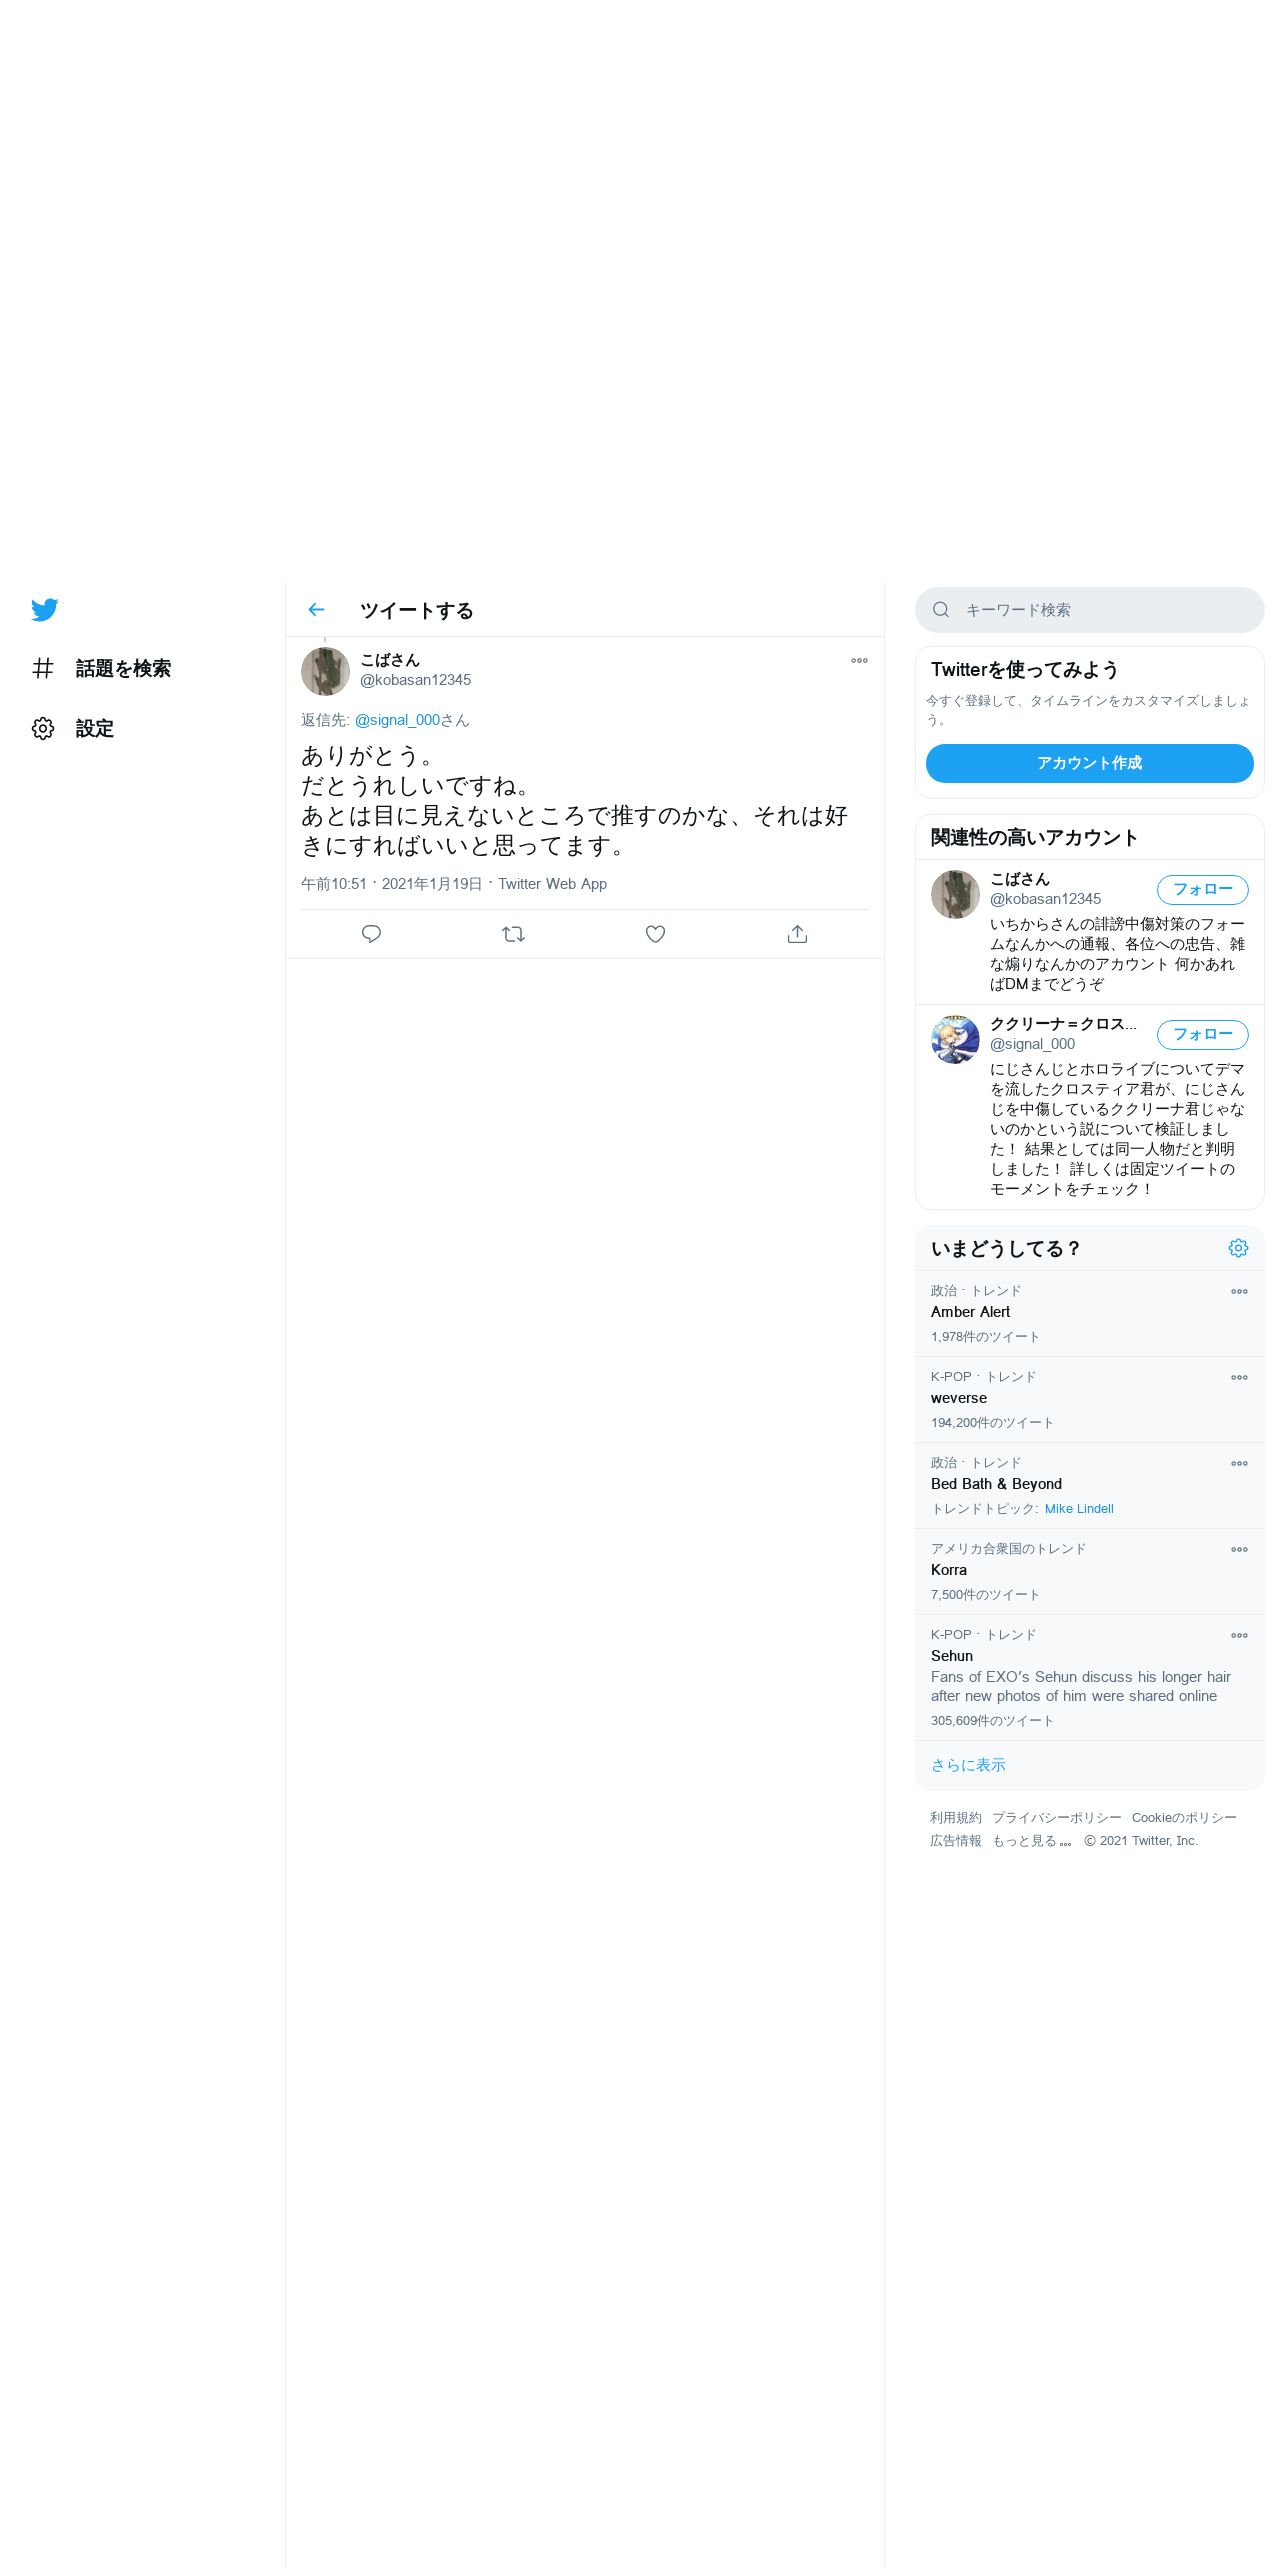The height and width of the screenshot is (2568, 1284).
Task: Open the 設定 settings gear in sidebar
Action: tap(72, 728)
